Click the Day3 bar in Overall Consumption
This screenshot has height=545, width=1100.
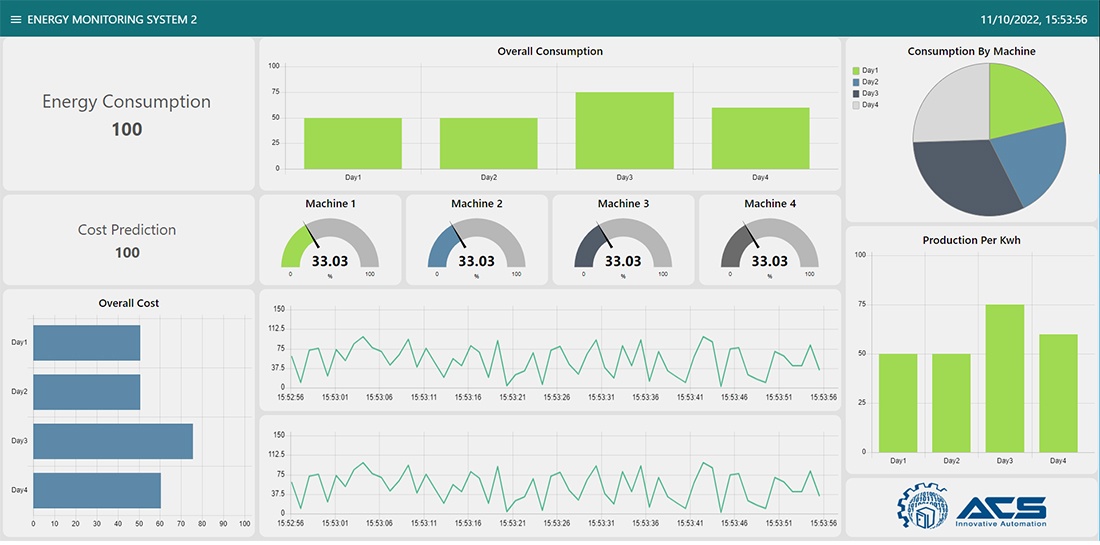tap(624, 130)
